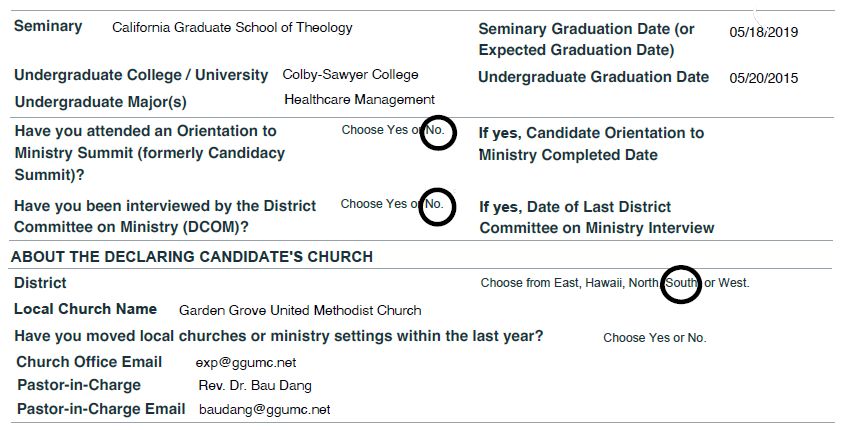Open the District selection dropdown
This screenshot has height=430, width=843.
[x=615, y=283]
